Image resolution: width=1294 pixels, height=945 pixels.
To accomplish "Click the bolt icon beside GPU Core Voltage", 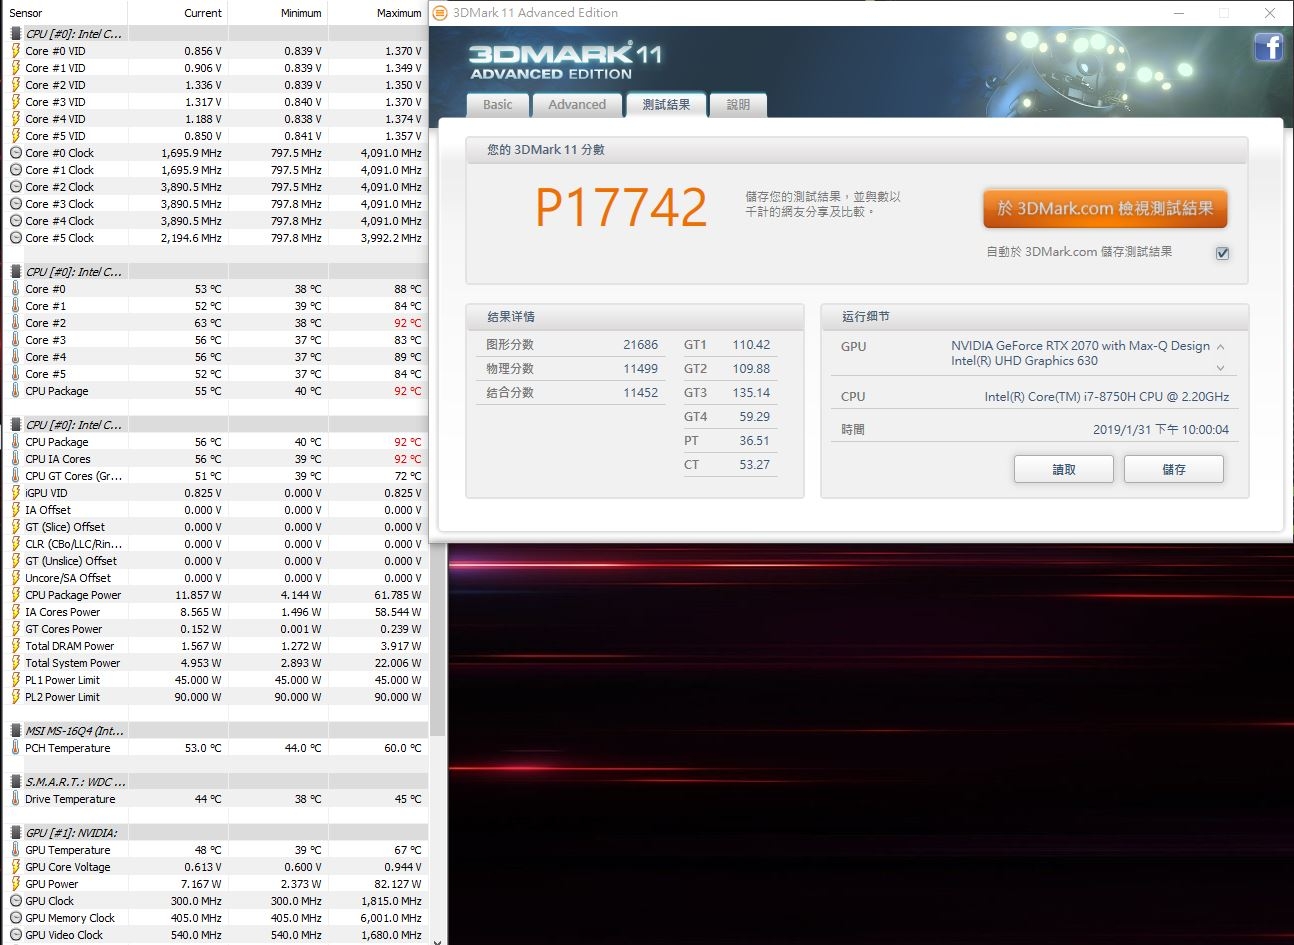I will tap(16, 867).
